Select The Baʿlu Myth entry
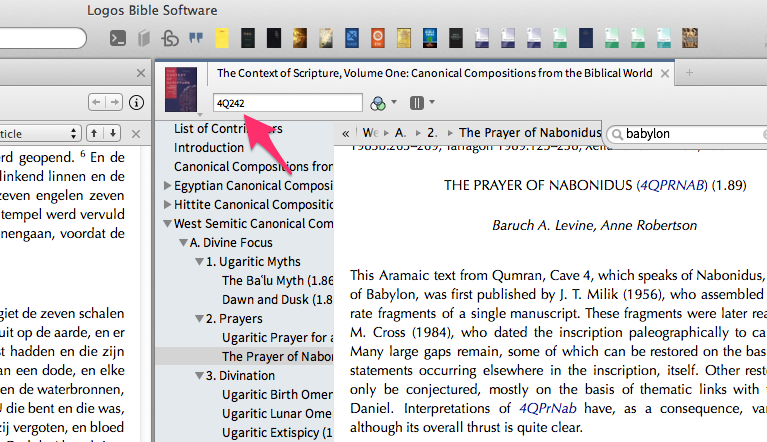This screenshot has height=442, width=767. 277,281
